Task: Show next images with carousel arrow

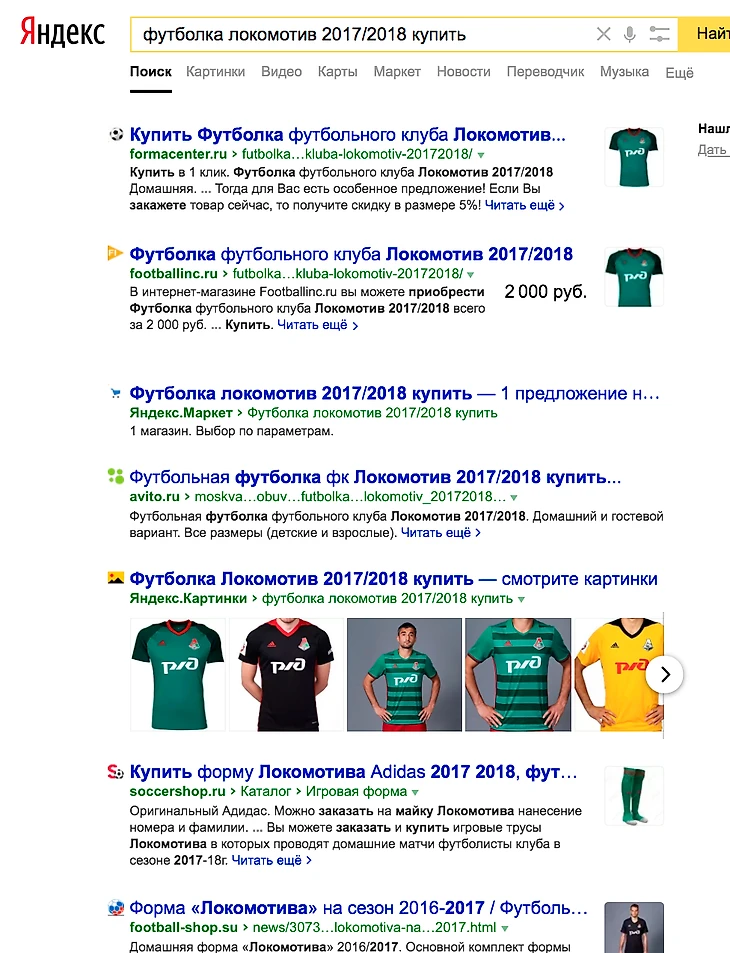Action: pos(664,674)
